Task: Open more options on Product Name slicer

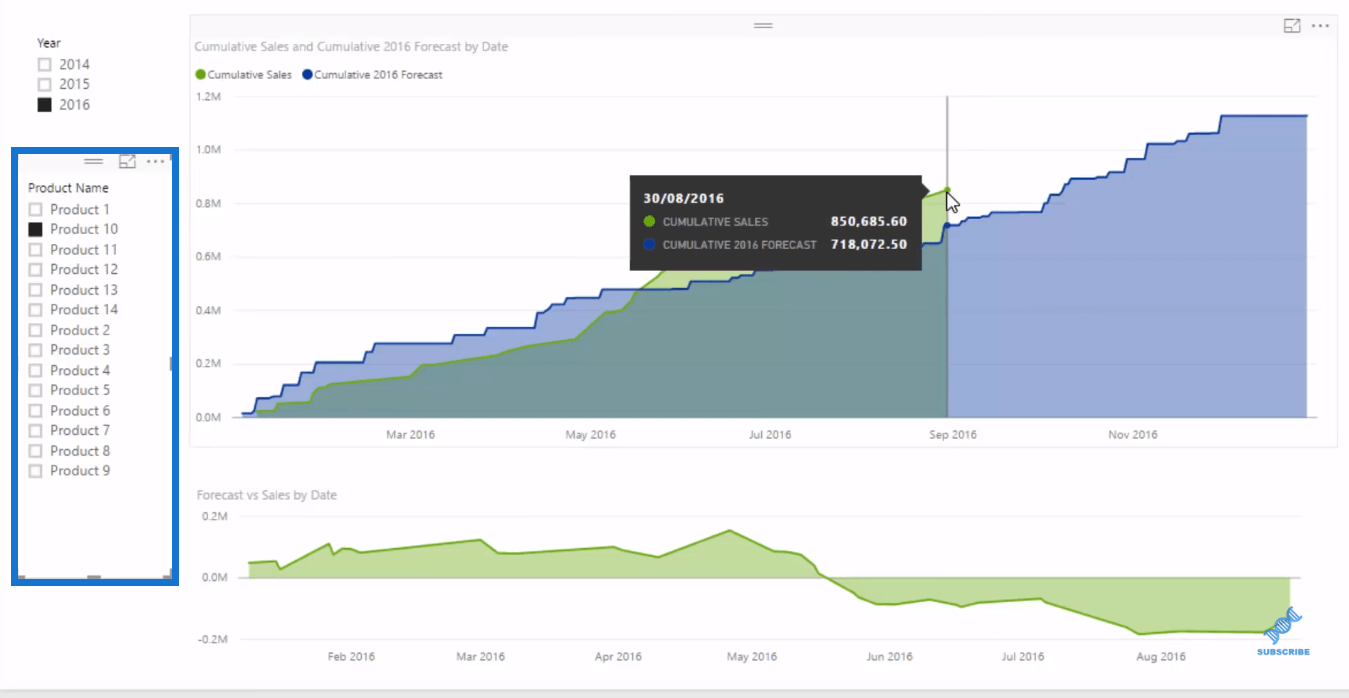Action: tap(155, 161)
